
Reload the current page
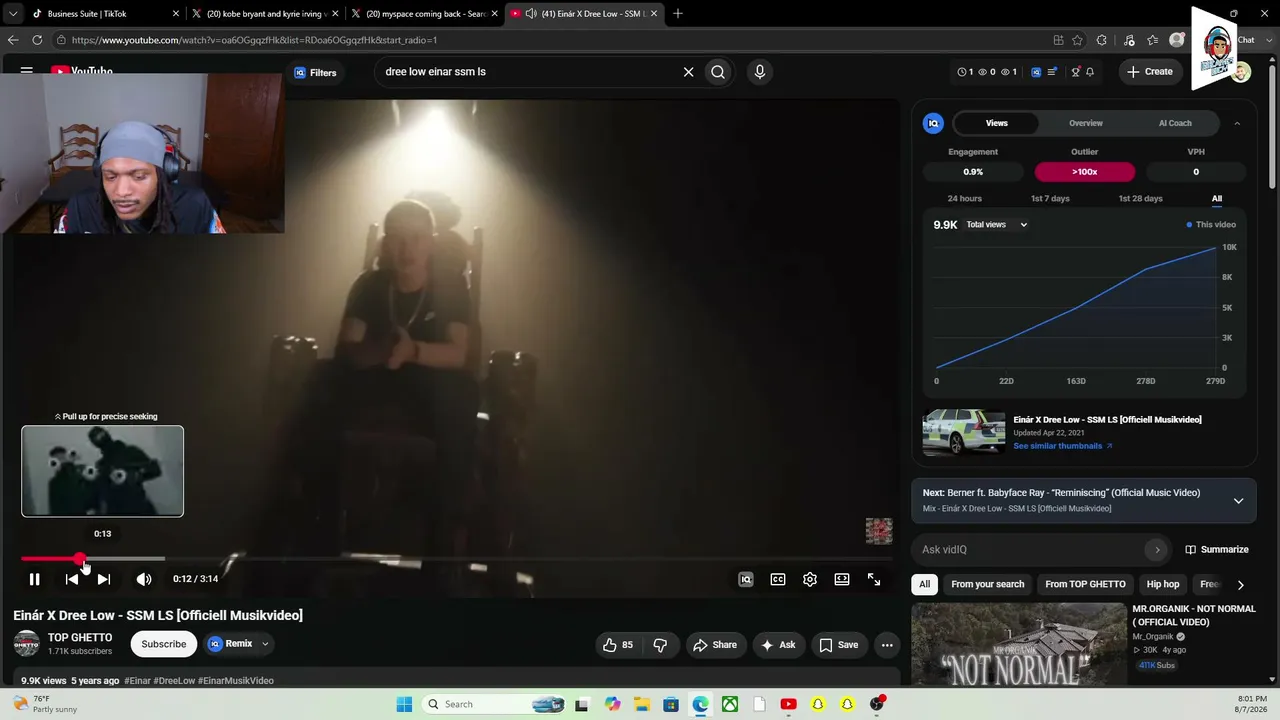click(x=37, y=40)
